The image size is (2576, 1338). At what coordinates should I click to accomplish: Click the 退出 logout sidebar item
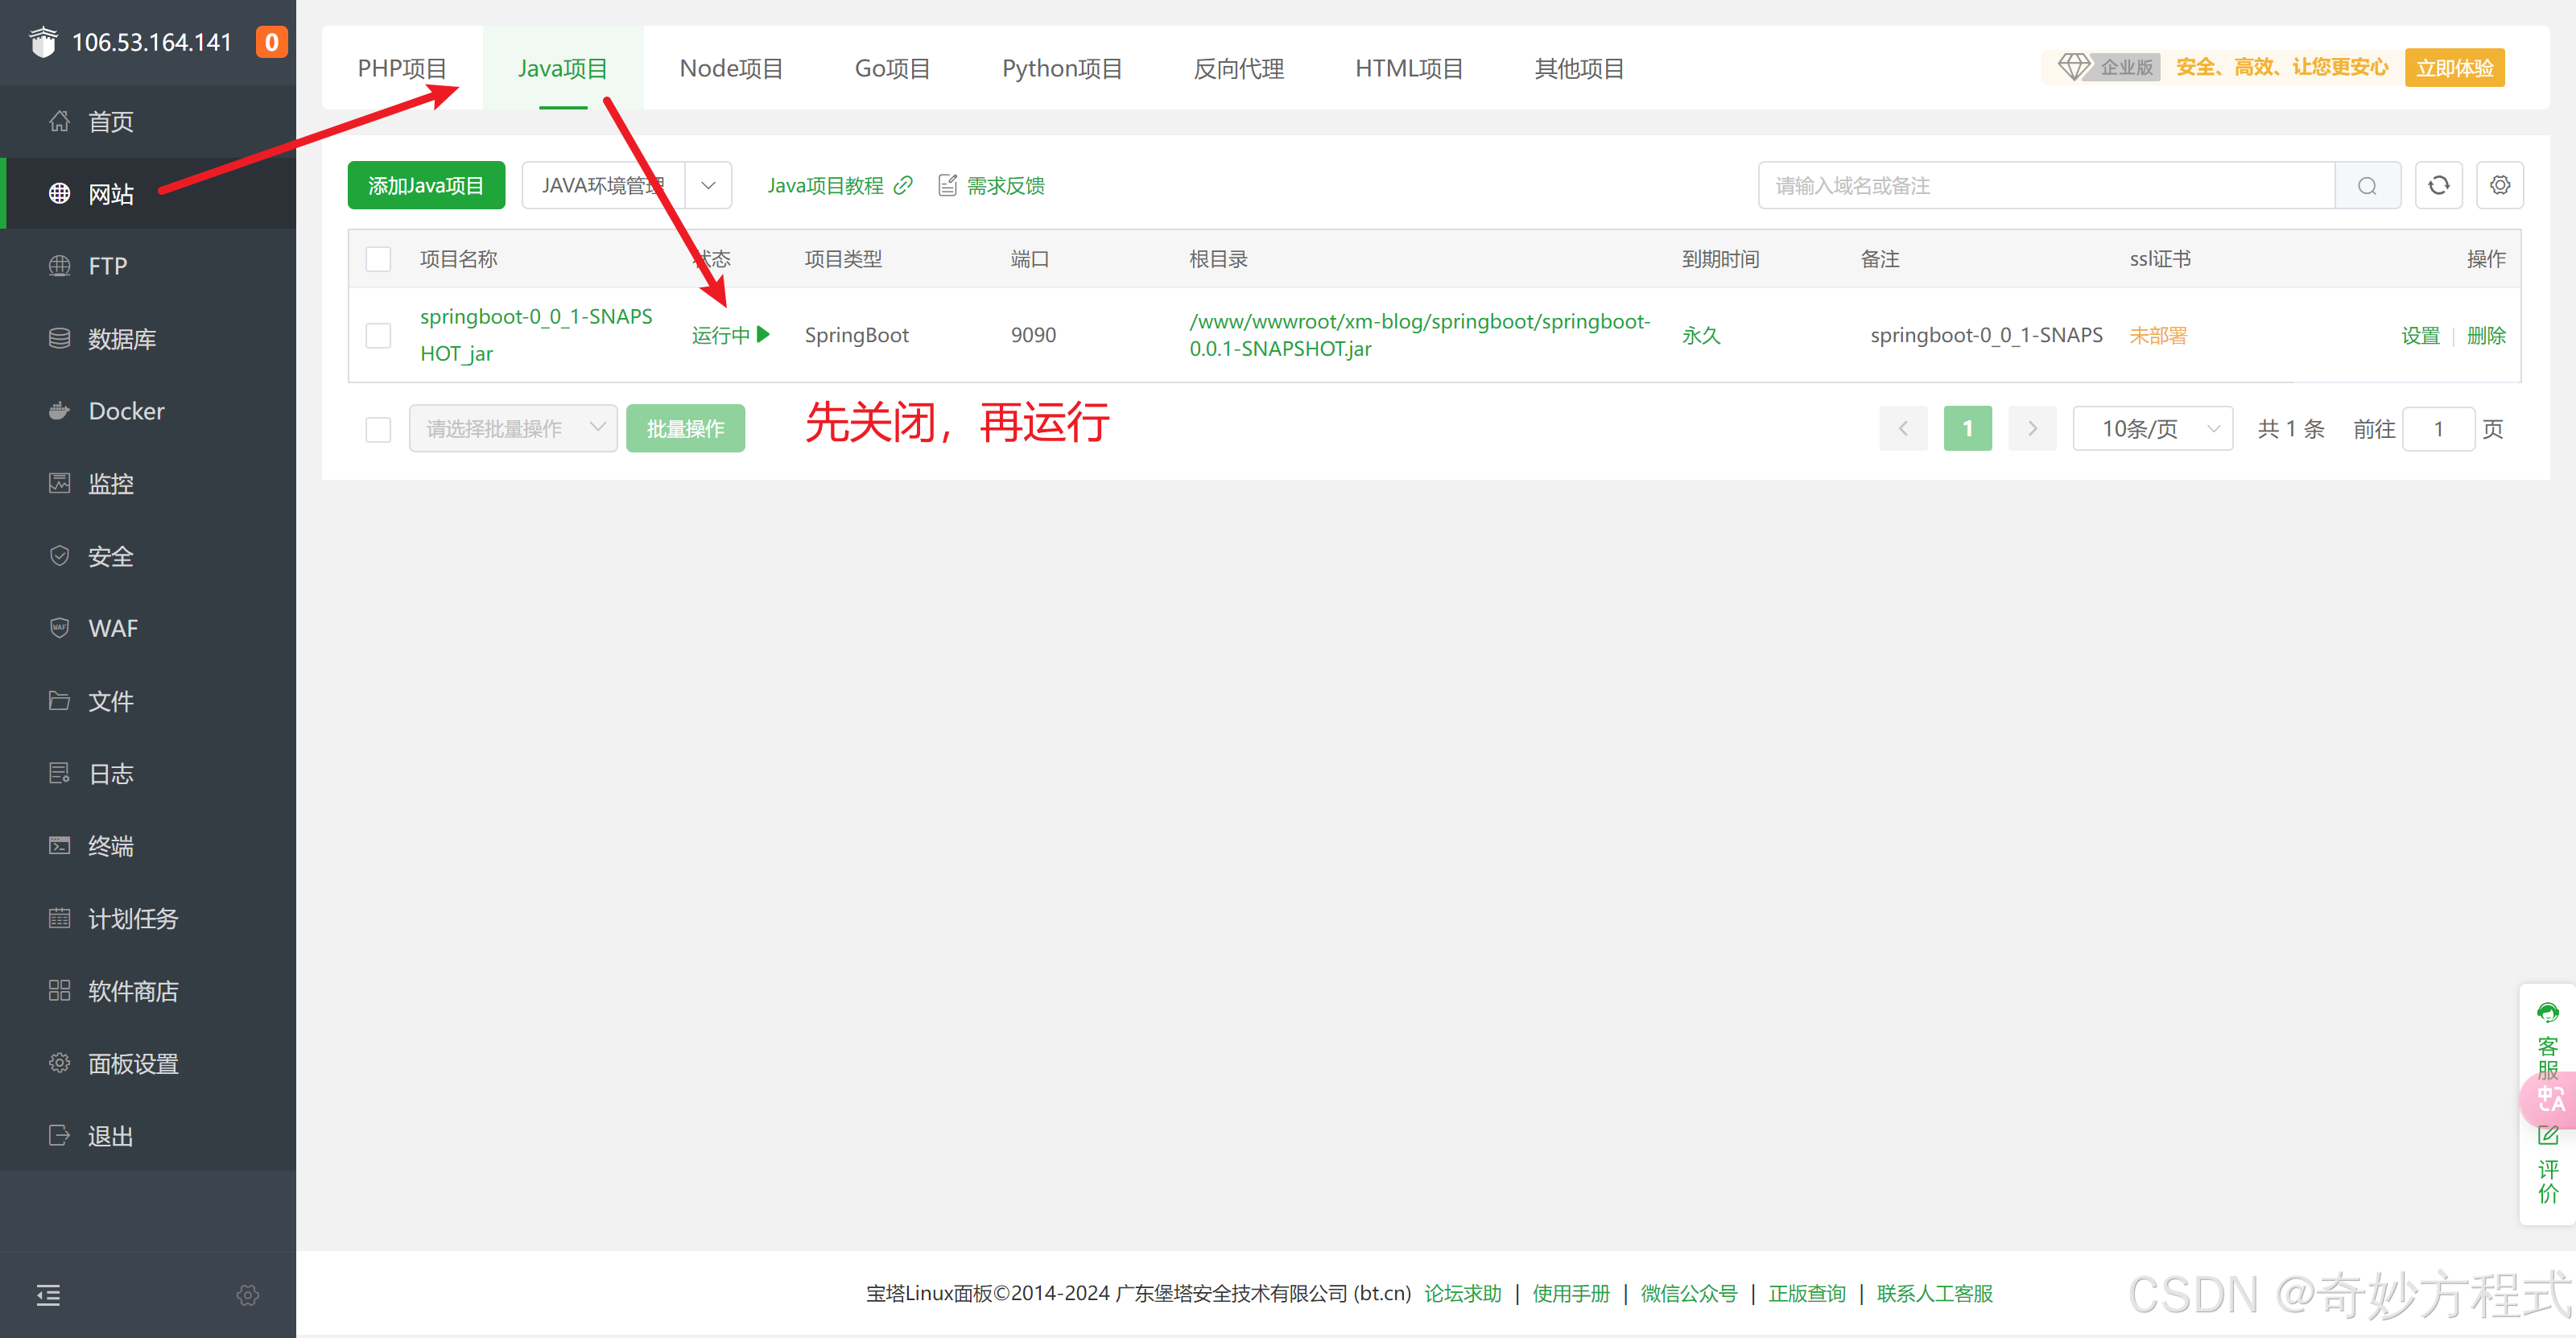point(148,1136)
